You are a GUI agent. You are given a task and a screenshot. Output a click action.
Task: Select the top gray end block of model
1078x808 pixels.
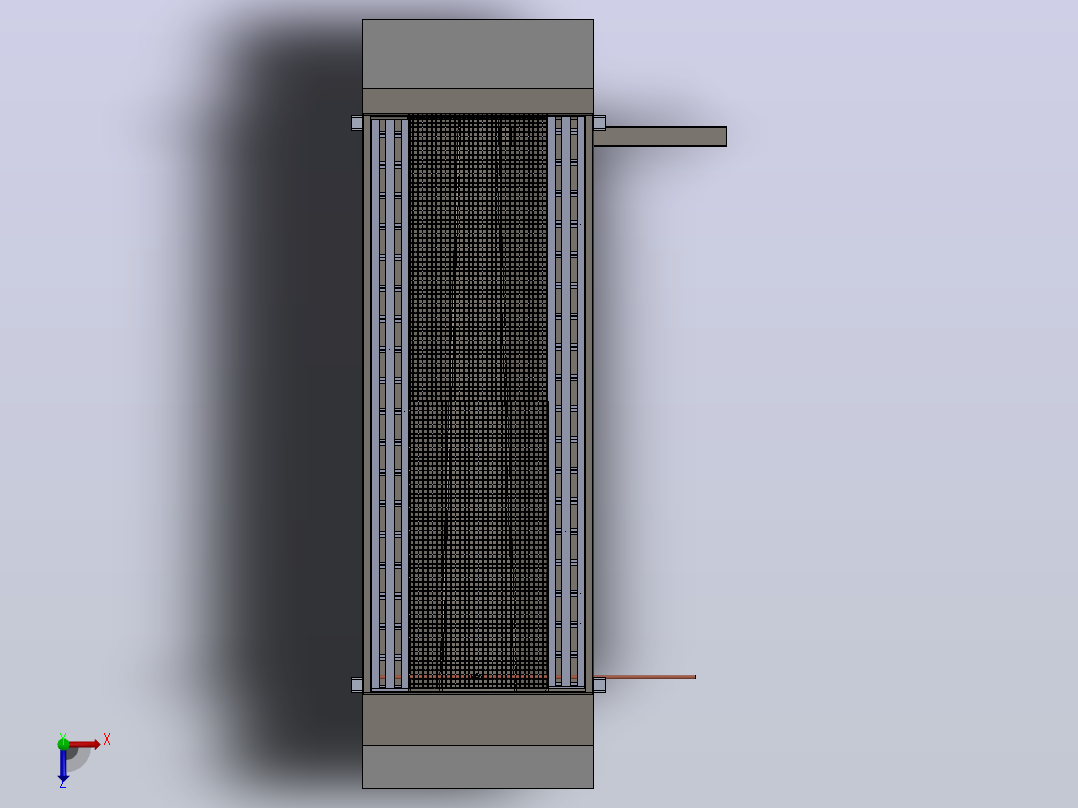(478, 54)
